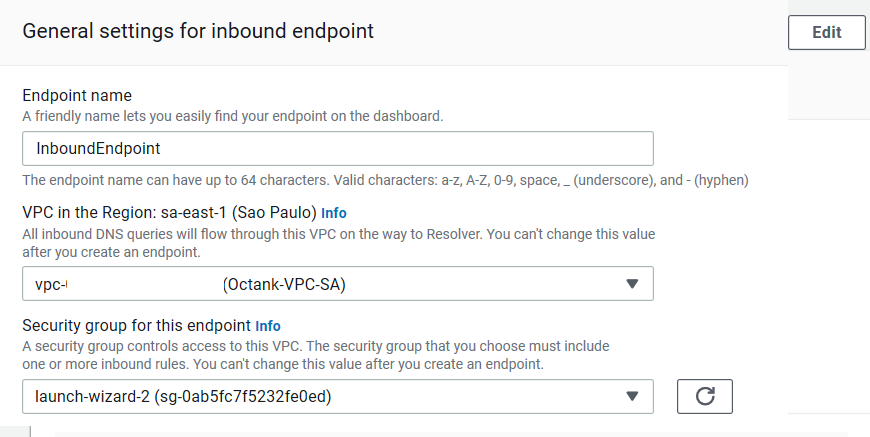Select the Octank-VPC-SA text in VPC selector
The image size is (870, 437).
coord(290,285)
